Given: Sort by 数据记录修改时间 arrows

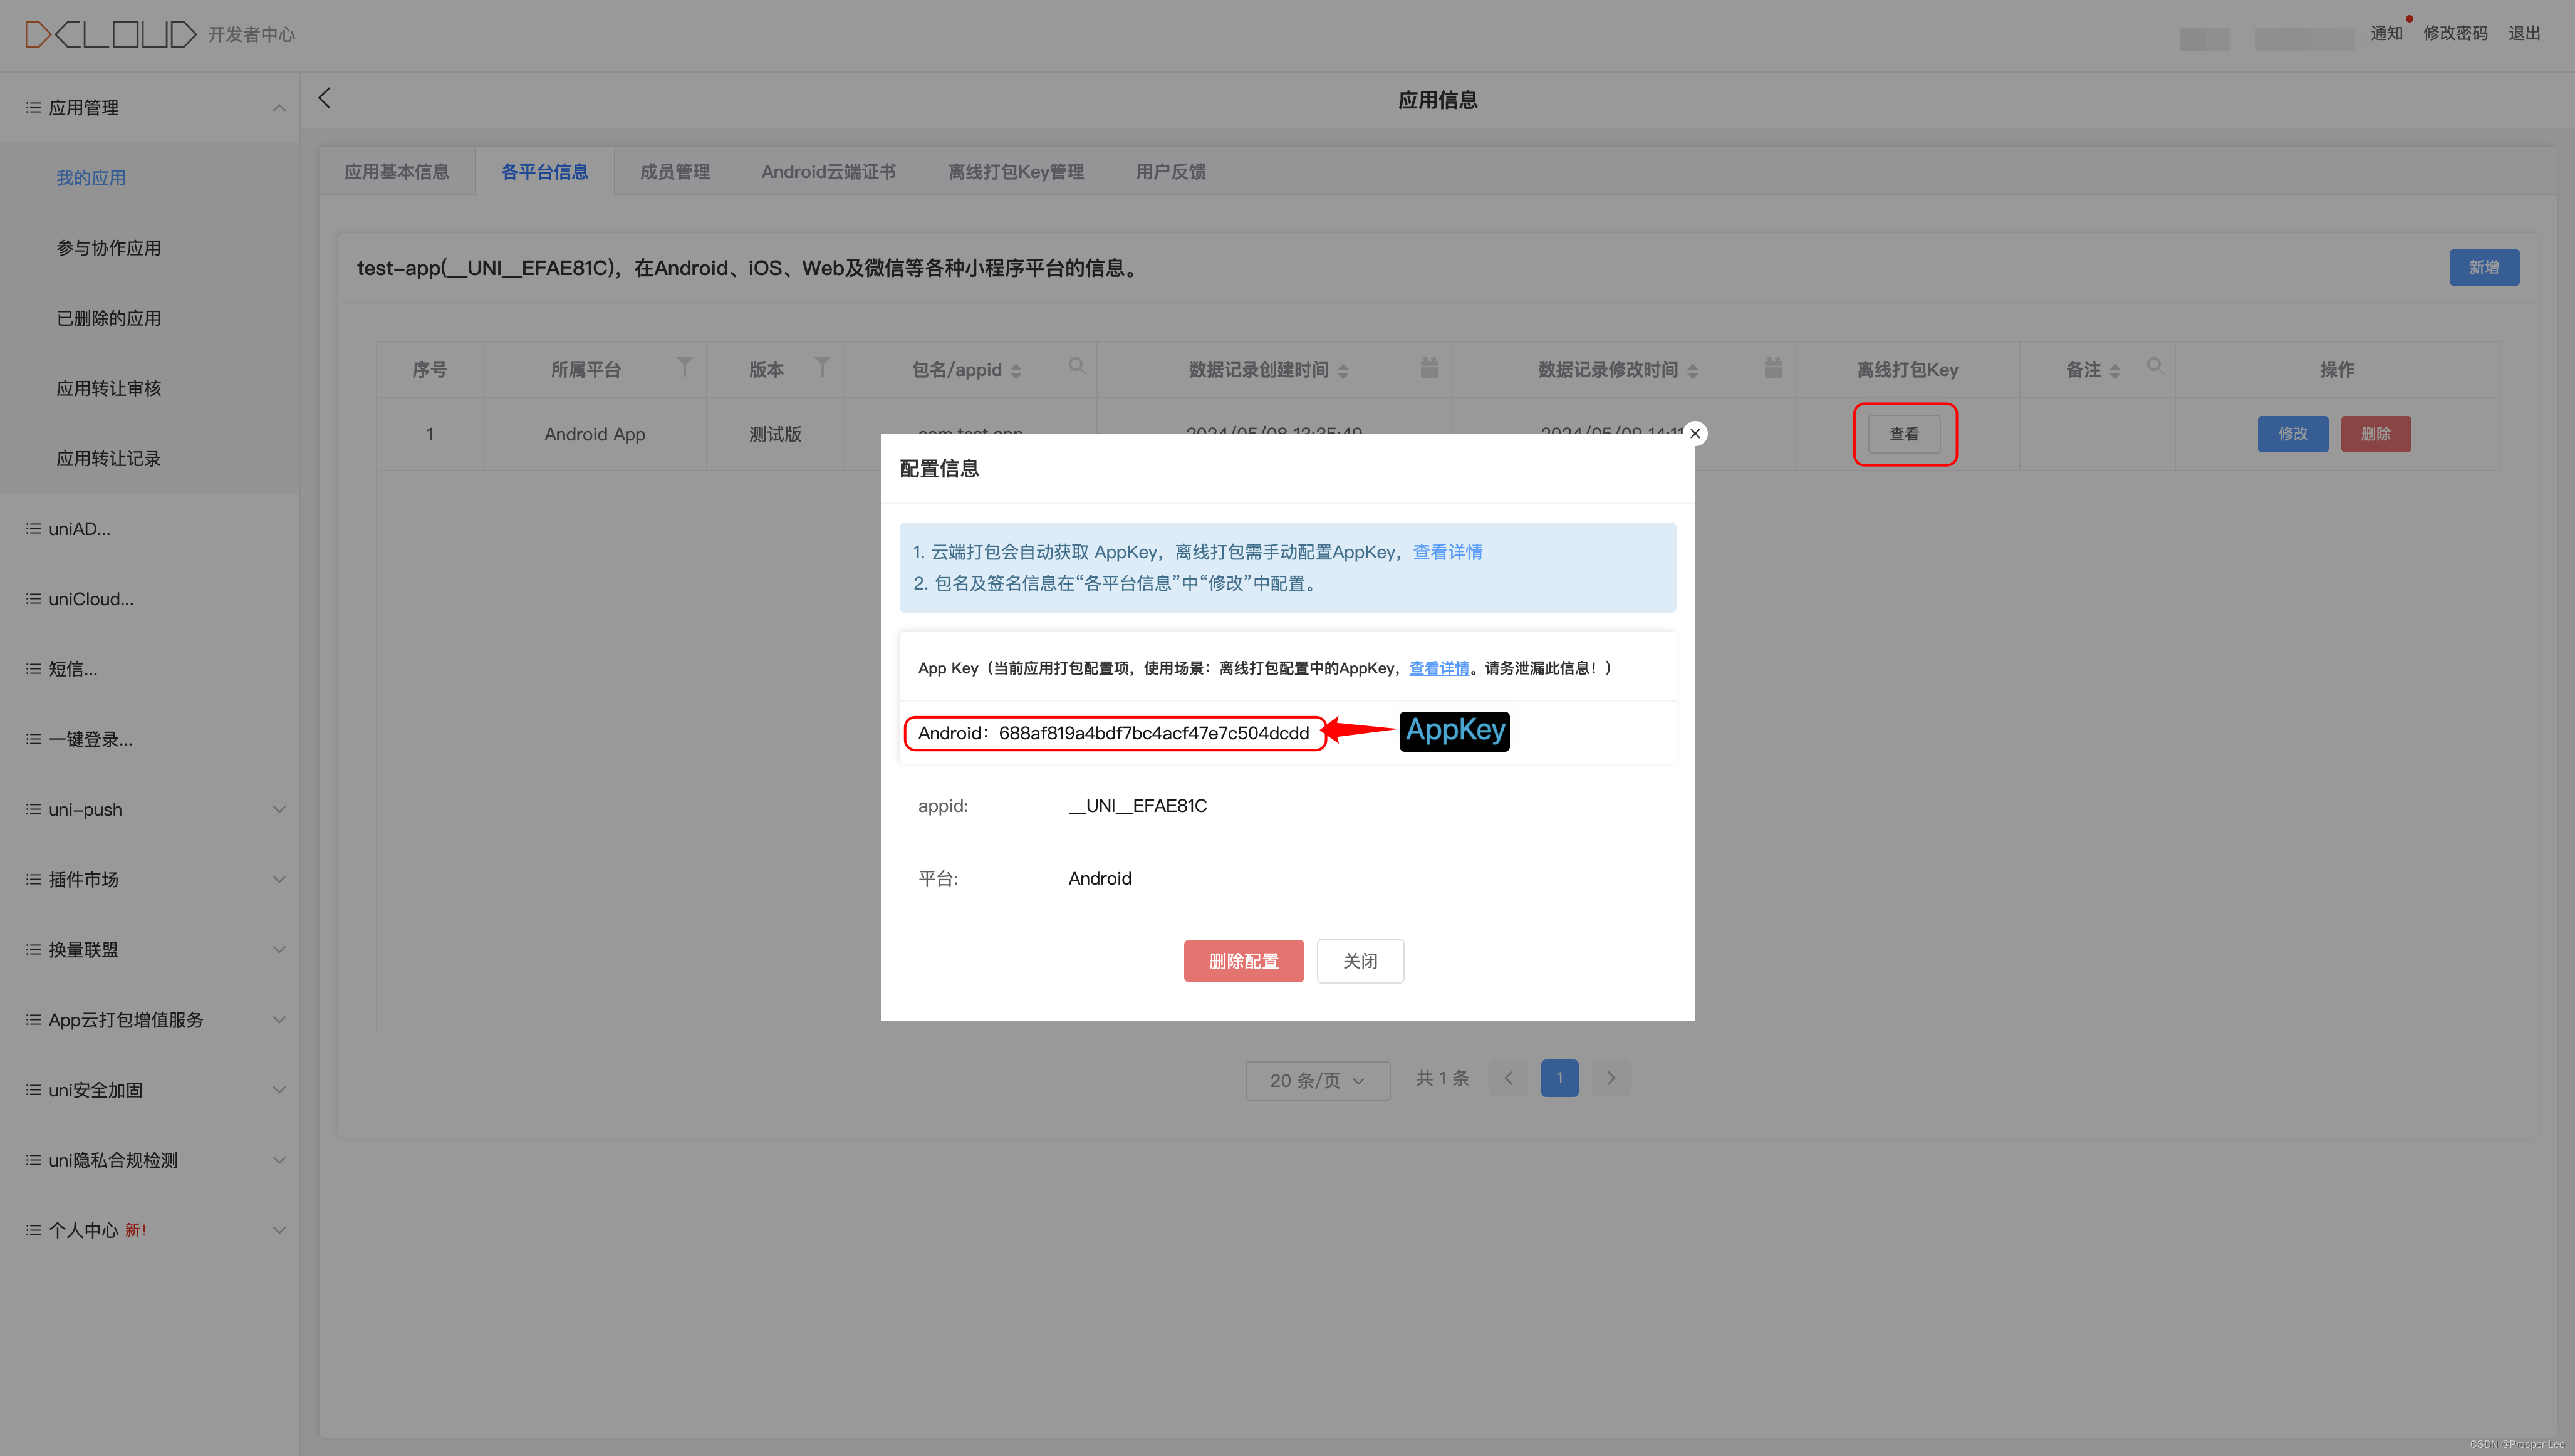Looking at the screenshot, I should click(1692, 371).
